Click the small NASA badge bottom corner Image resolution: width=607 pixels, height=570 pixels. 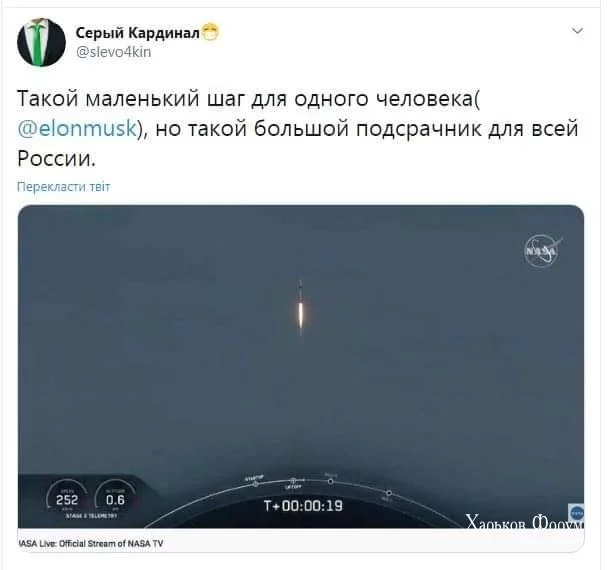point(576,513)
